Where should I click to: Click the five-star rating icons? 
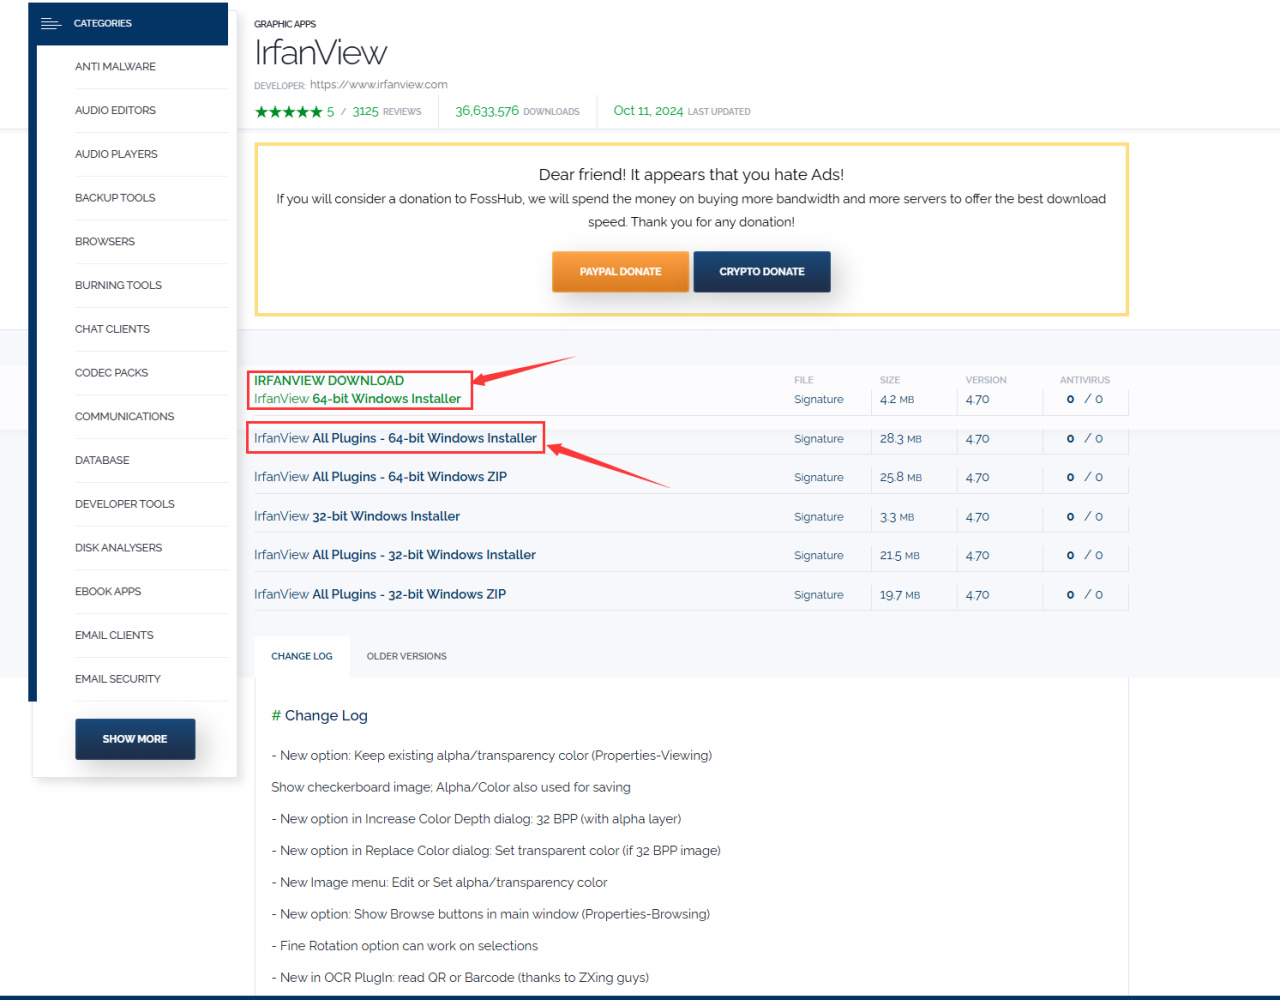pos(288,112)
